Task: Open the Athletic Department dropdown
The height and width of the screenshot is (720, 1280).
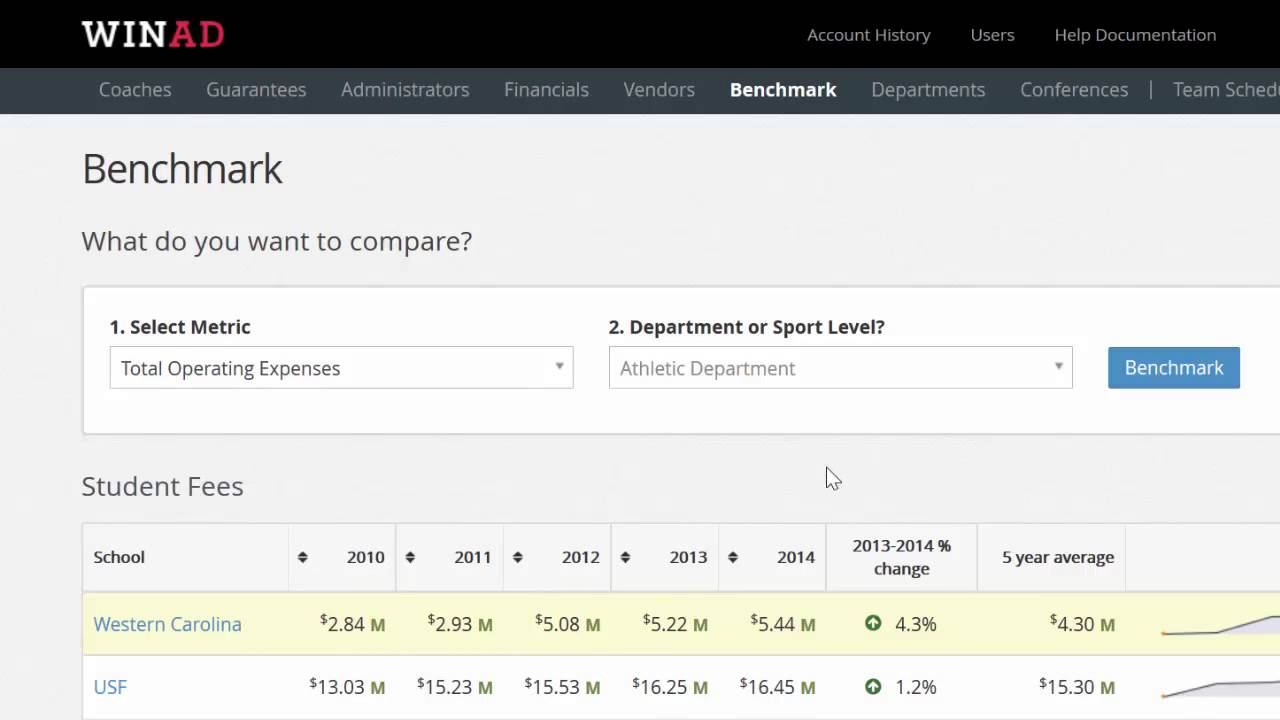Action: [840, 368]
